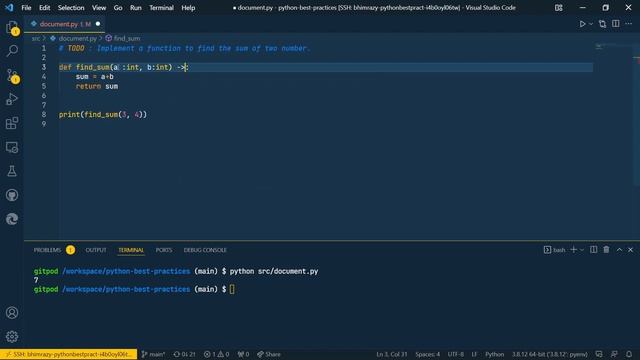
Task: Open the Extensions view
Action: [x=12, y=123]
